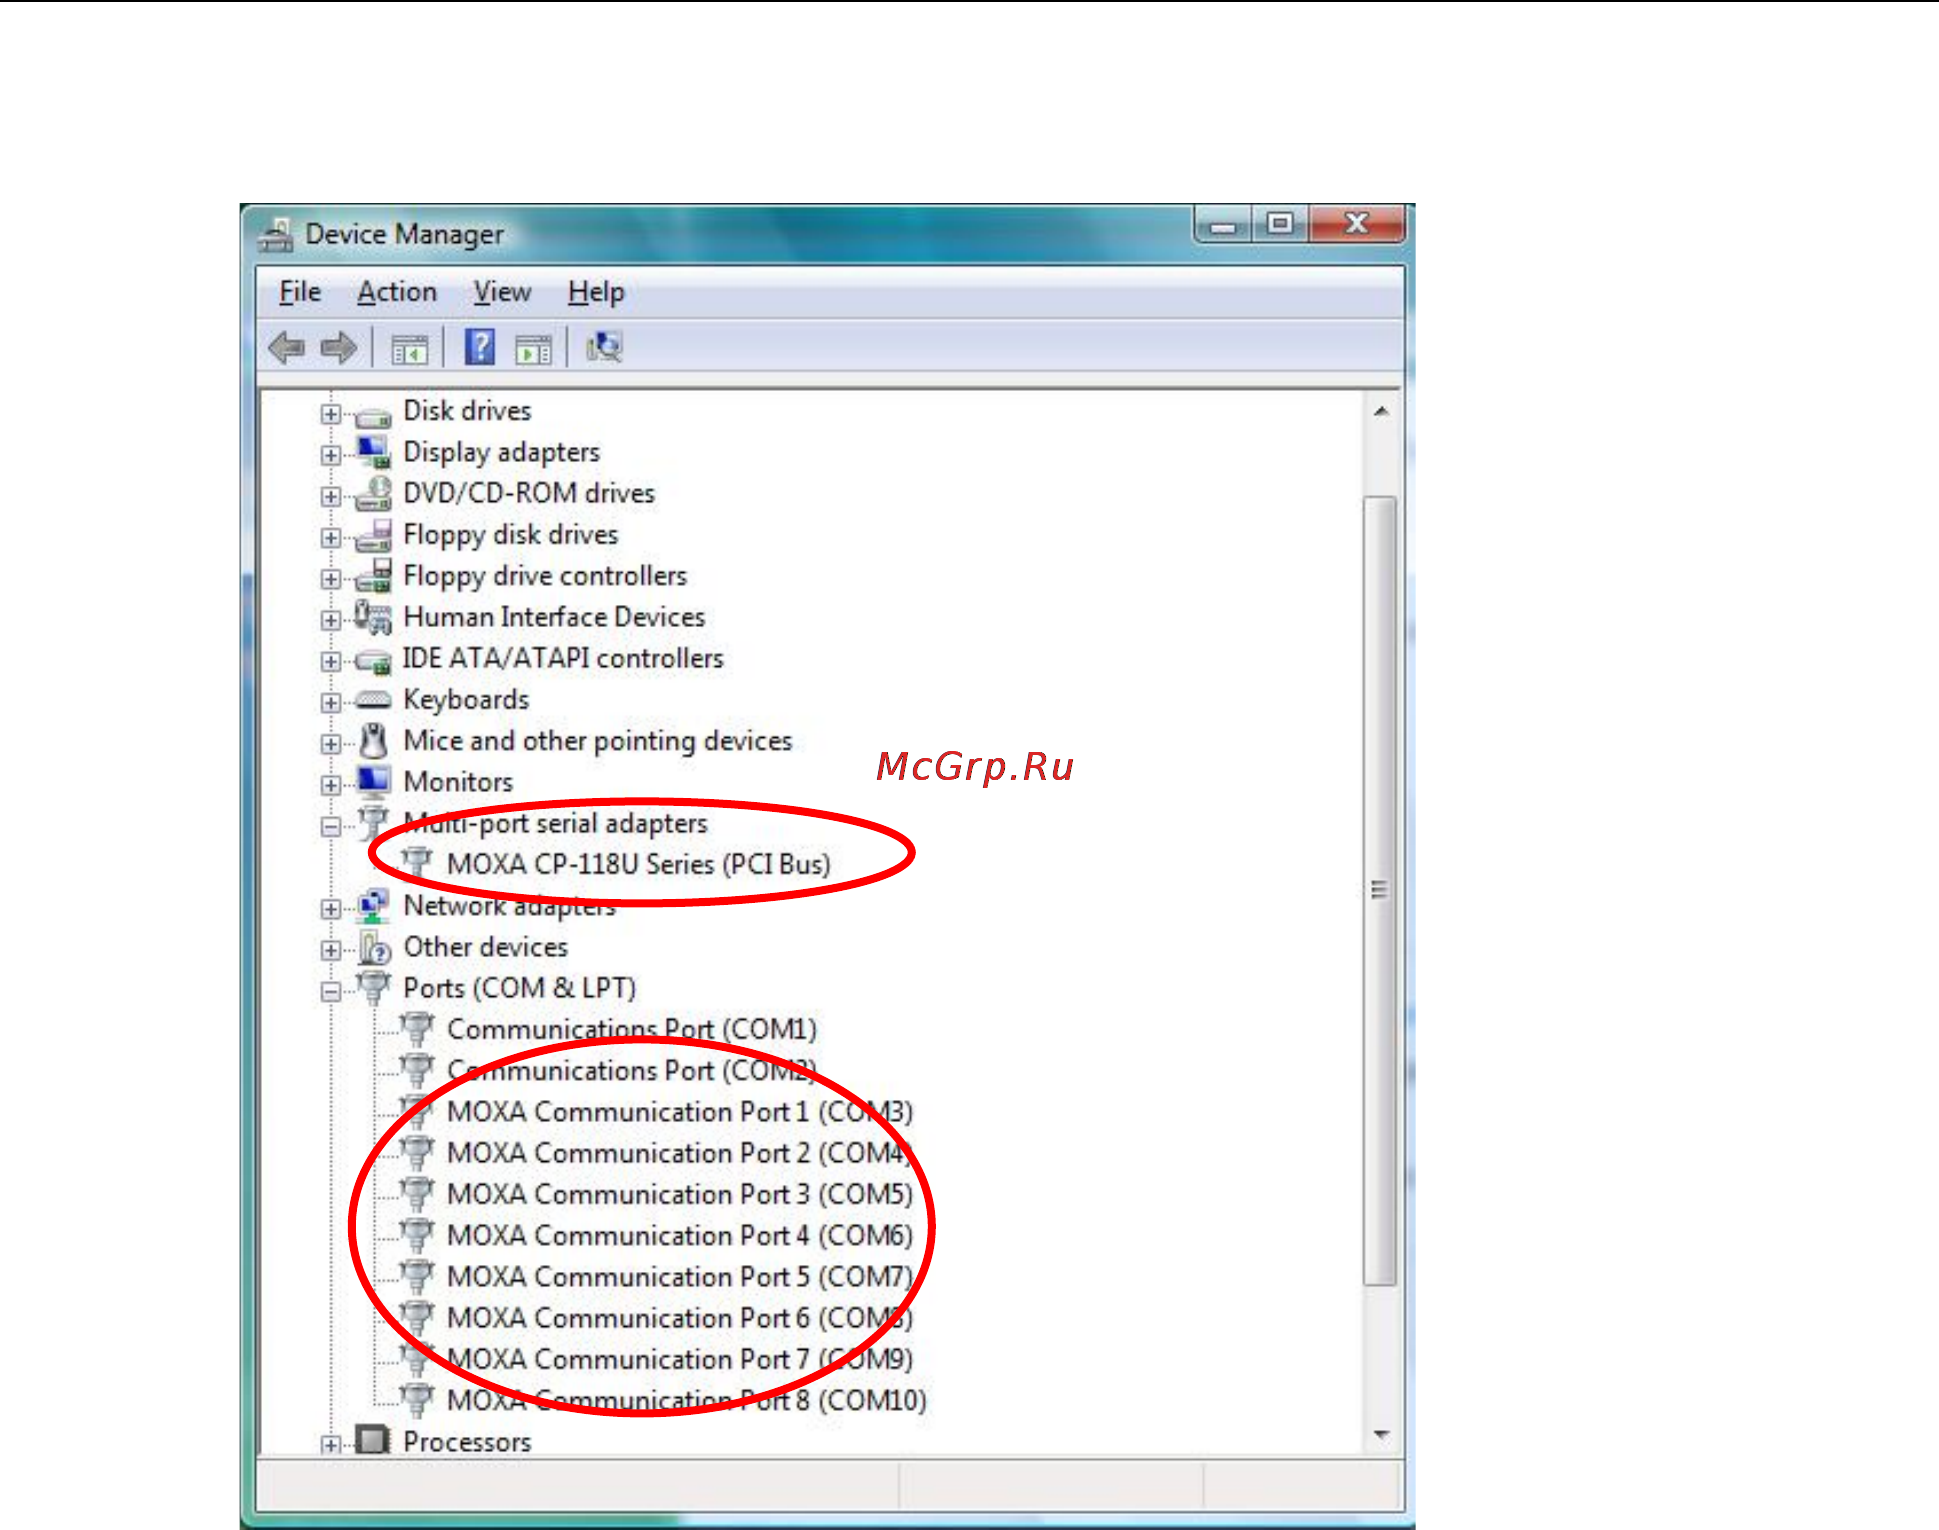
Task: Click the Floppy drive controllers icon
Action: tap(374, 577)
